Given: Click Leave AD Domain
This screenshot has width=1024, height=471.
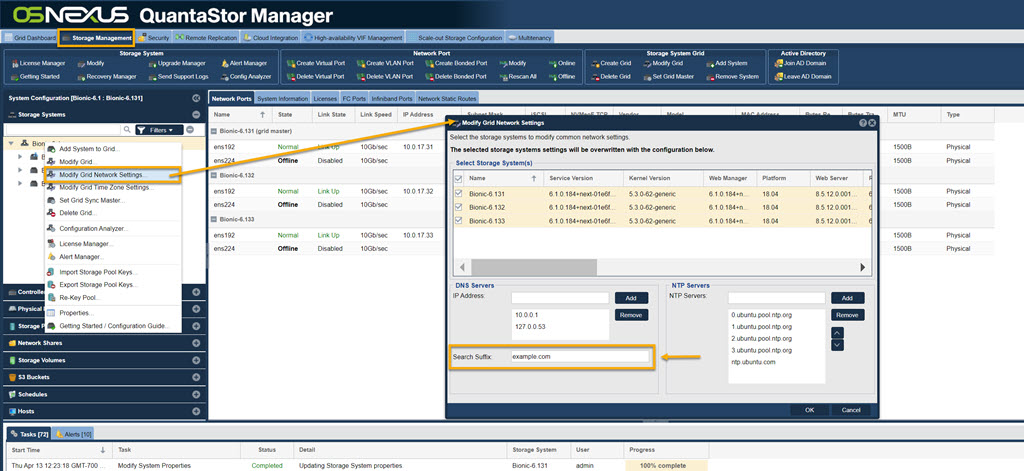Looking at the screenshot, I should click(803, 76).
